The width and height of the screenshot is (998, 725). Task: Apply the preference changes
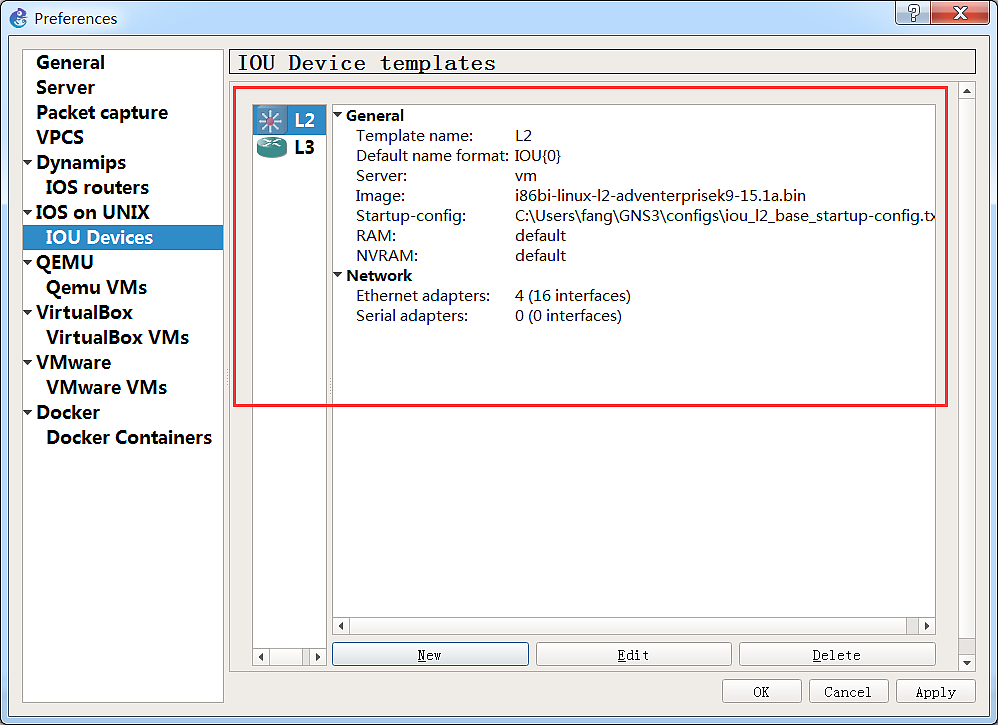click(935, 692)
